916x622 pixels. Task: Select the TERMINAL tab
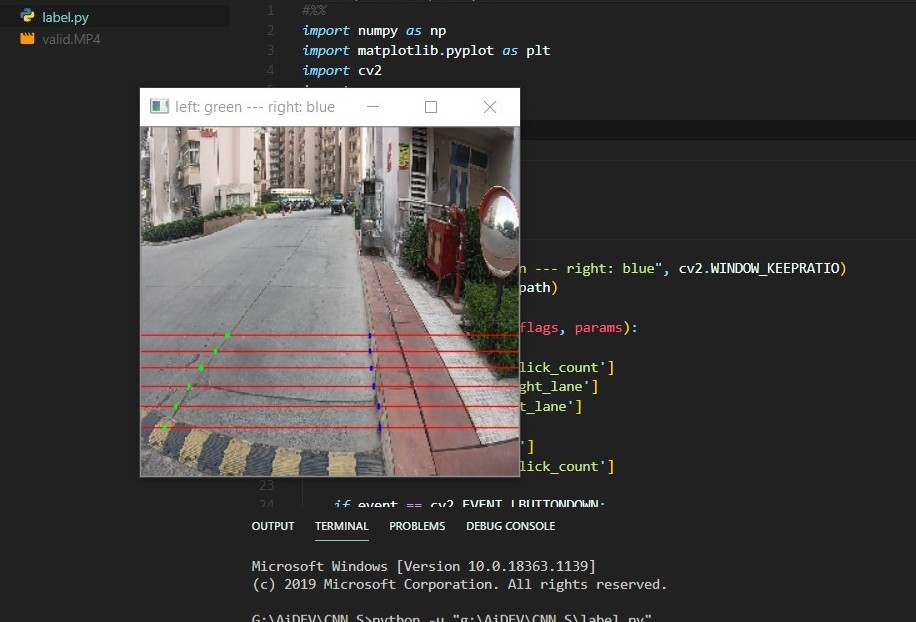pyautogui.click(x=341, y=526)
